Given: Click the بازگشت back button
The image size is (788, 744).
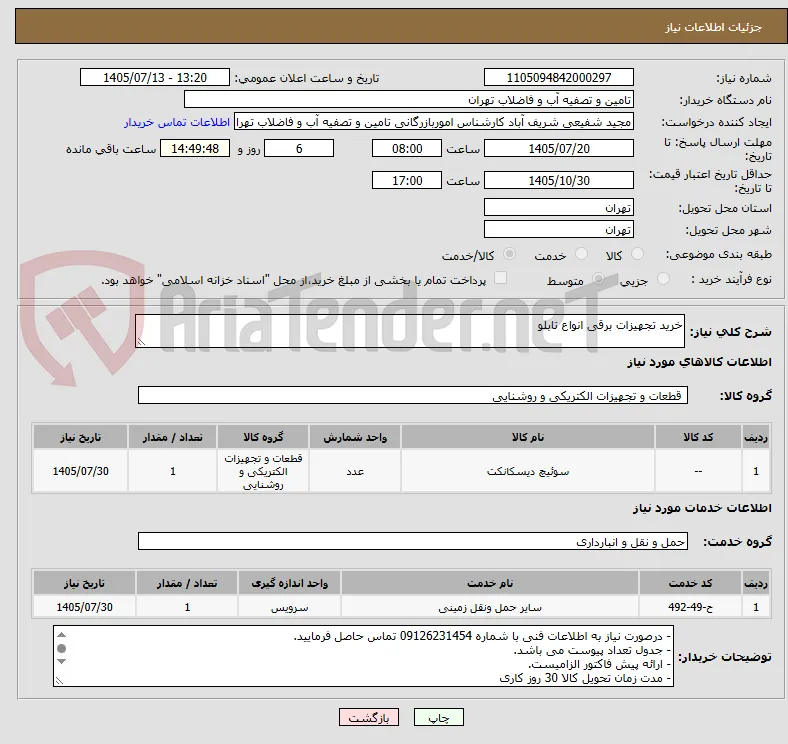Looking at the screenshot, I should pyautogui.click(x=369, y=717).
